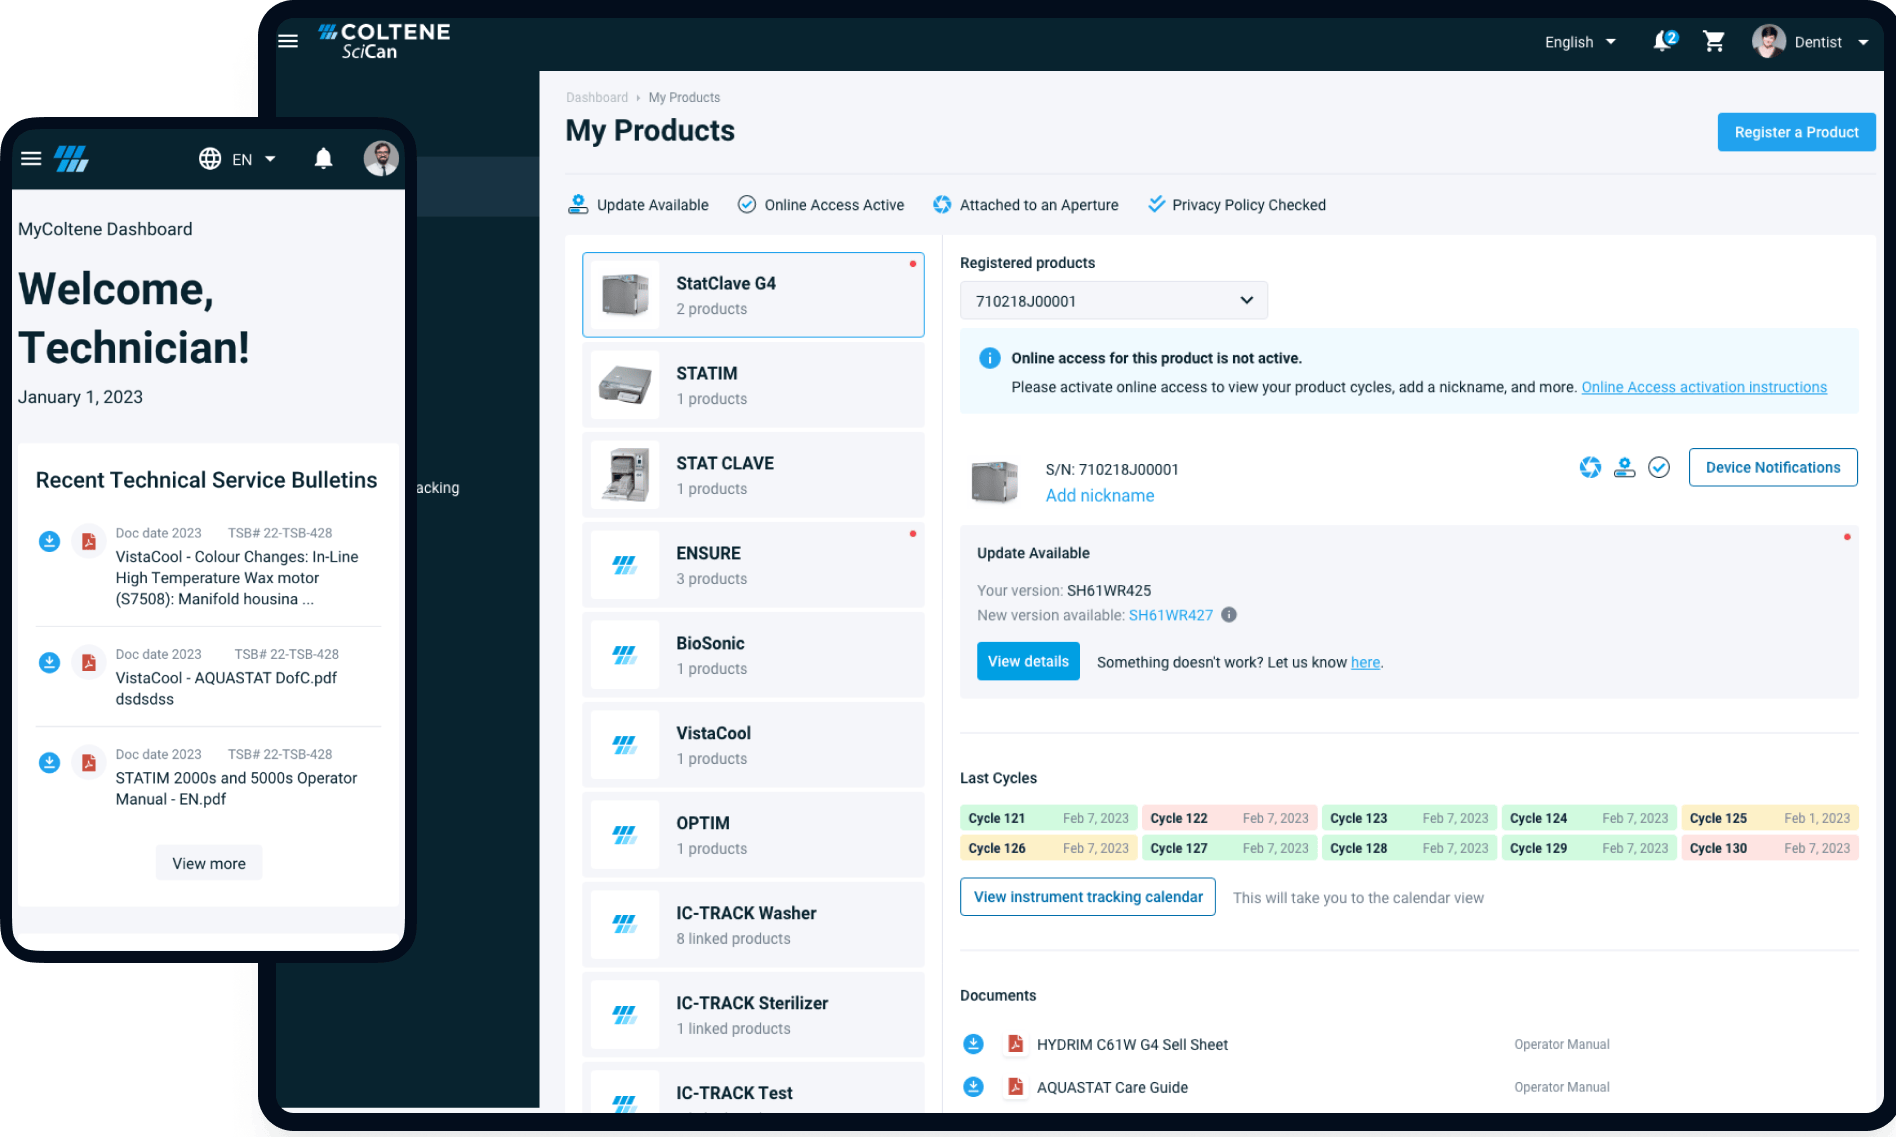Screen dimensions: 1896x1137
Task: Click the Attached to an Aperture legend icon
Action: click(x=942, y=204)
